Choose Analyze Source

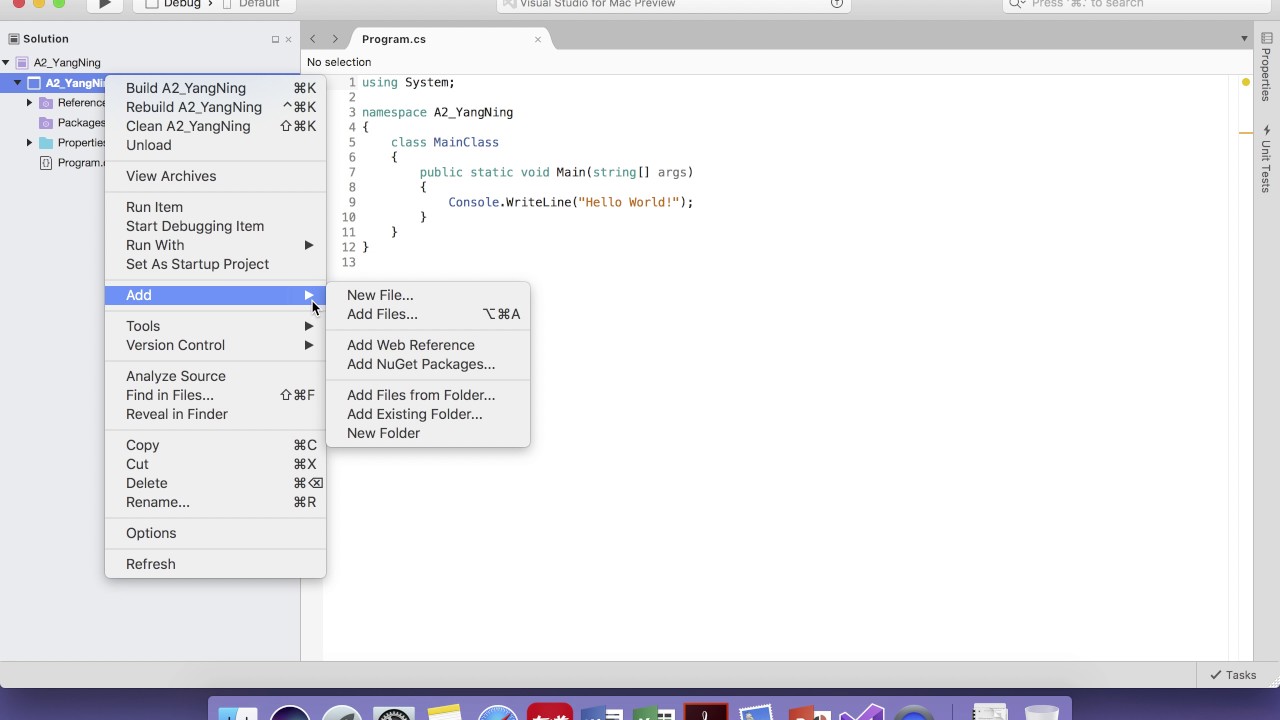pos(215,376)
